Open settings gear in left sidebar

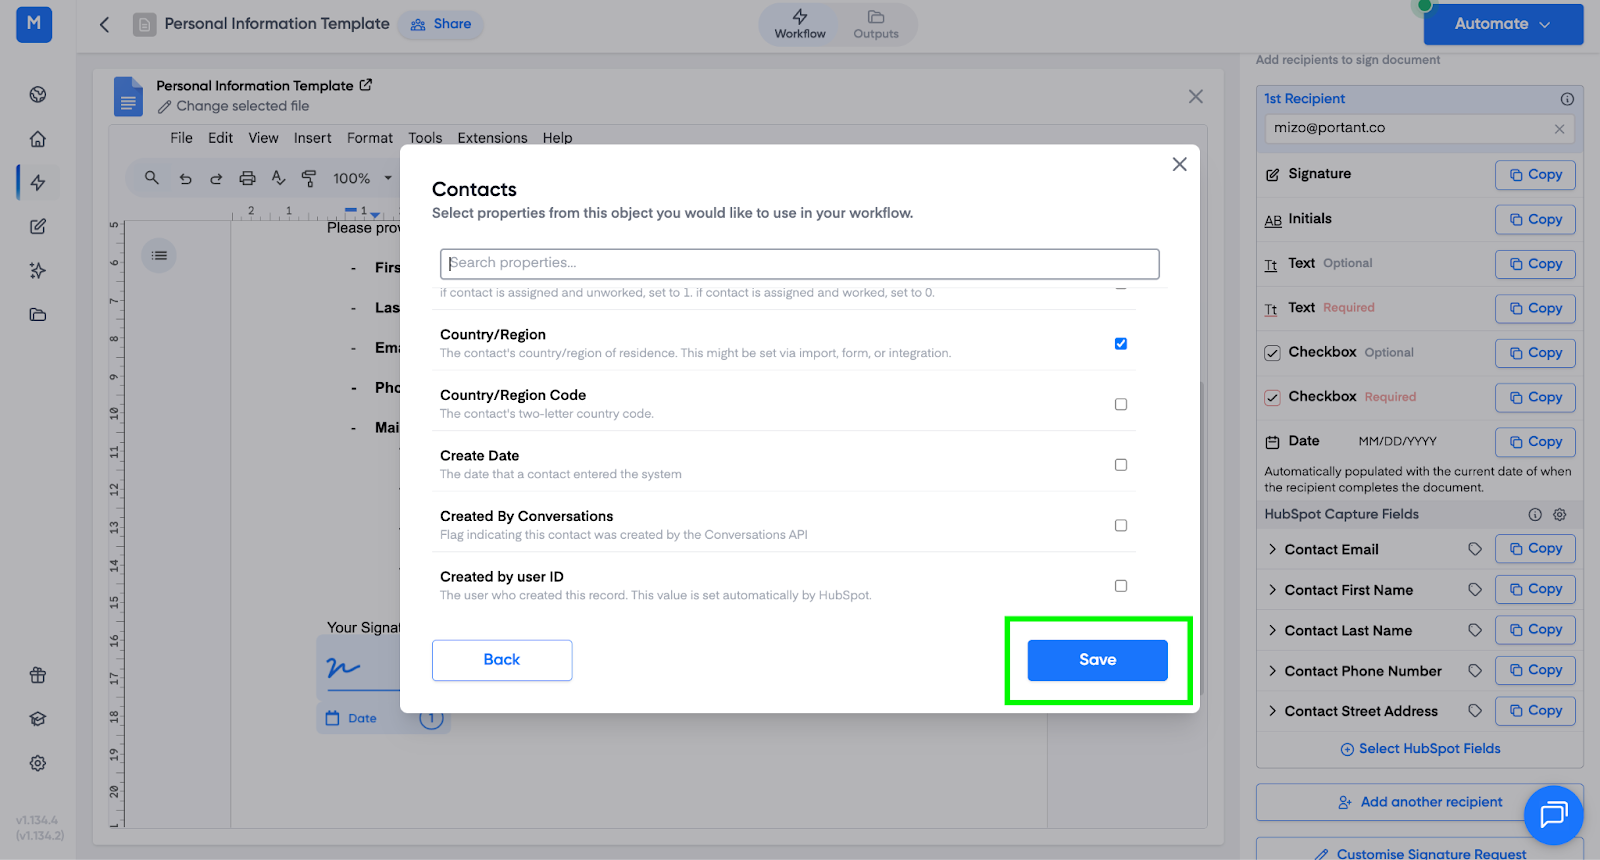point(38,763)
